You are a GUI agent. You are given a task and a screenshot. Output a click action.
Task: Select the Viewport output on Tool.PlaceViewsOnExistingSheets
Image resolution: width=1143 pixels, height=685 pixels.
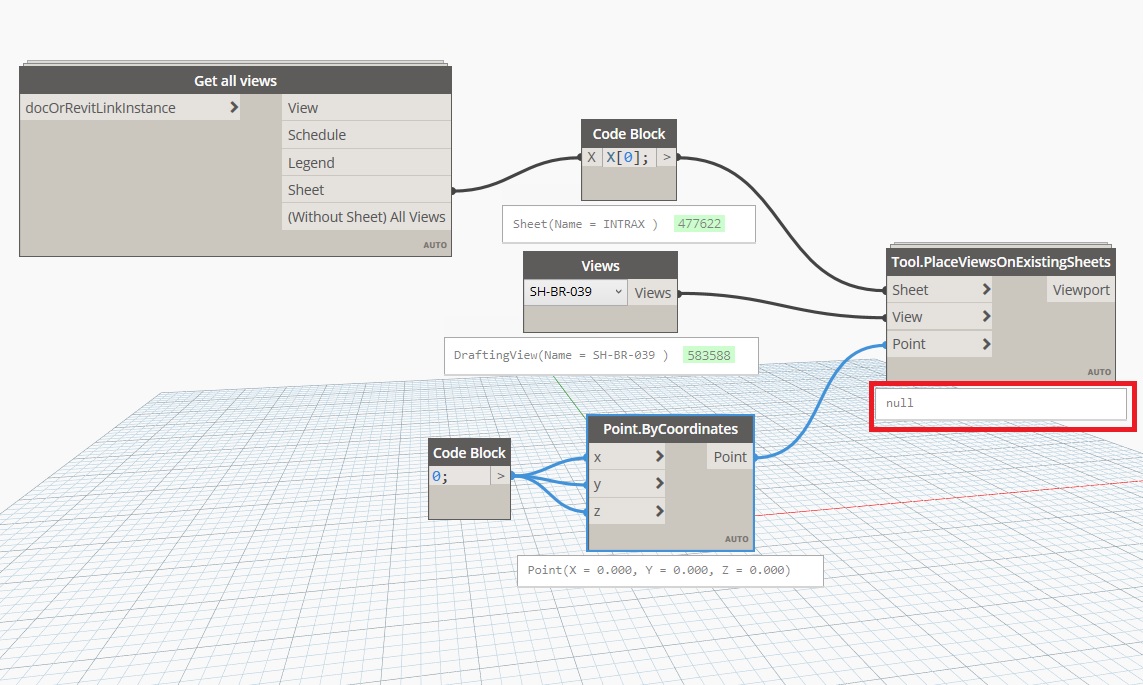tap(1080, 289)
